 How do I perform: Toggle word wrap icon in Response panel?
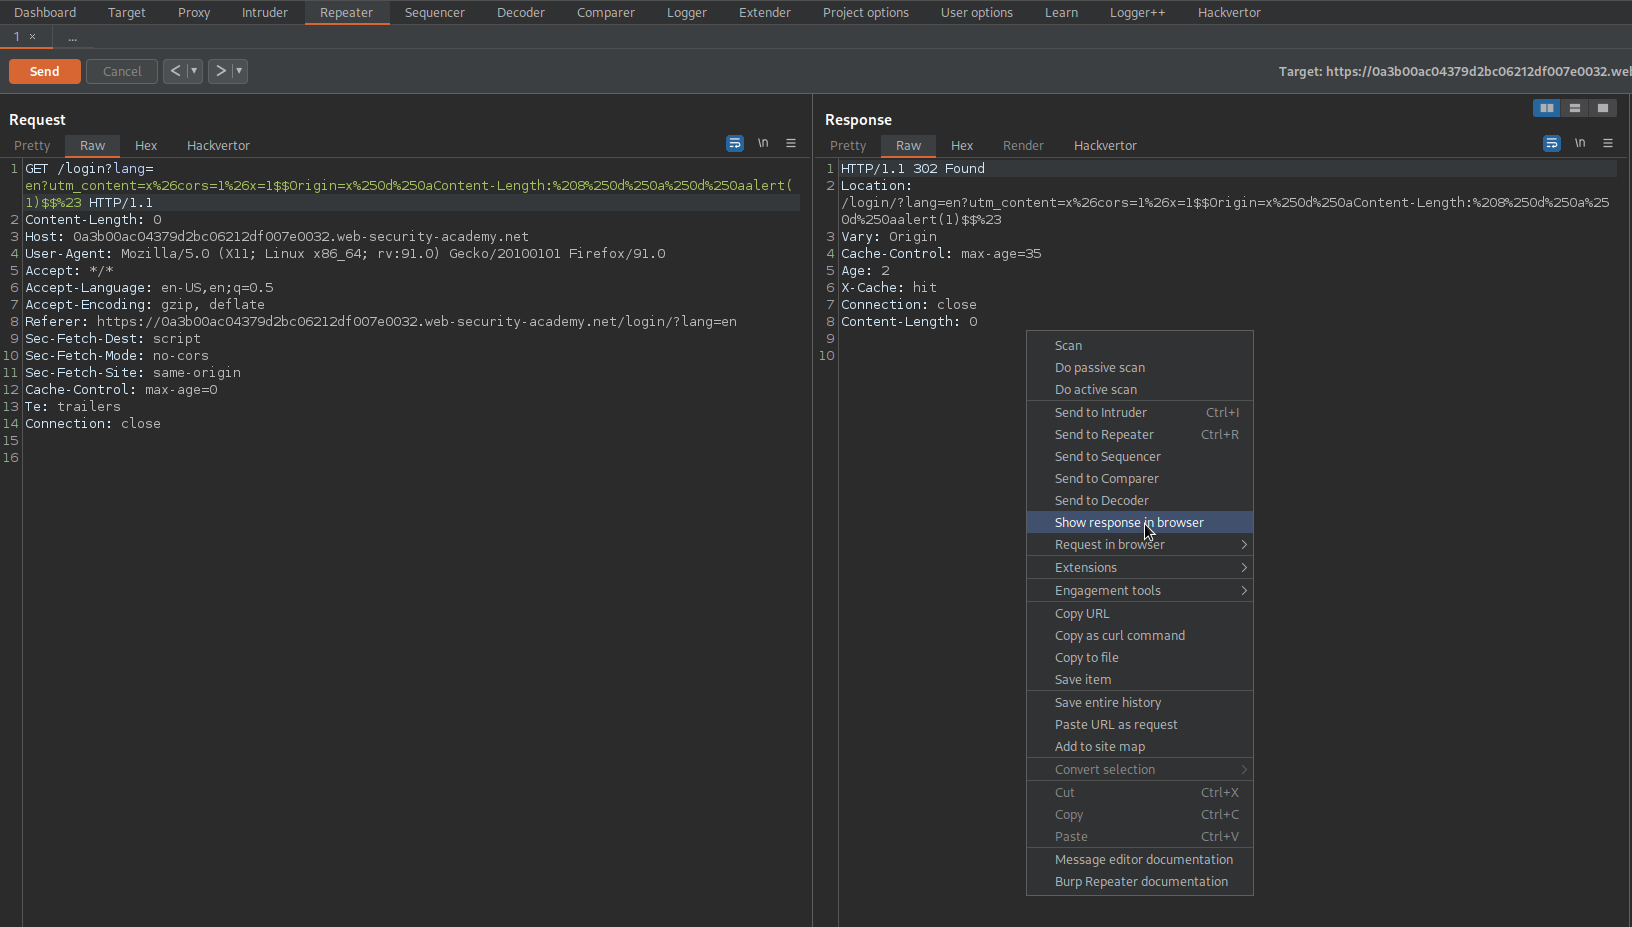1552,144
